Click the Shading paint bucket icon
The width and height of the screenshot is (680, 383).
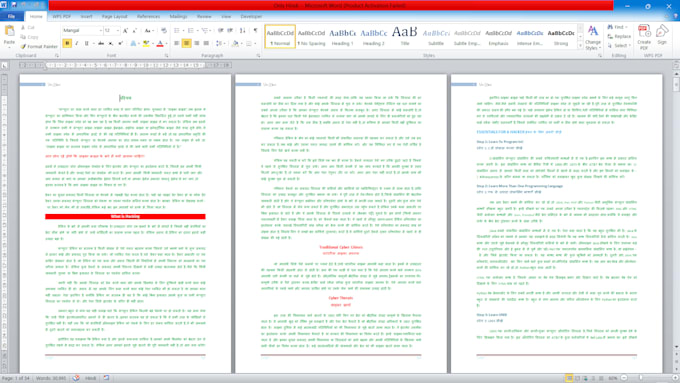236,43
